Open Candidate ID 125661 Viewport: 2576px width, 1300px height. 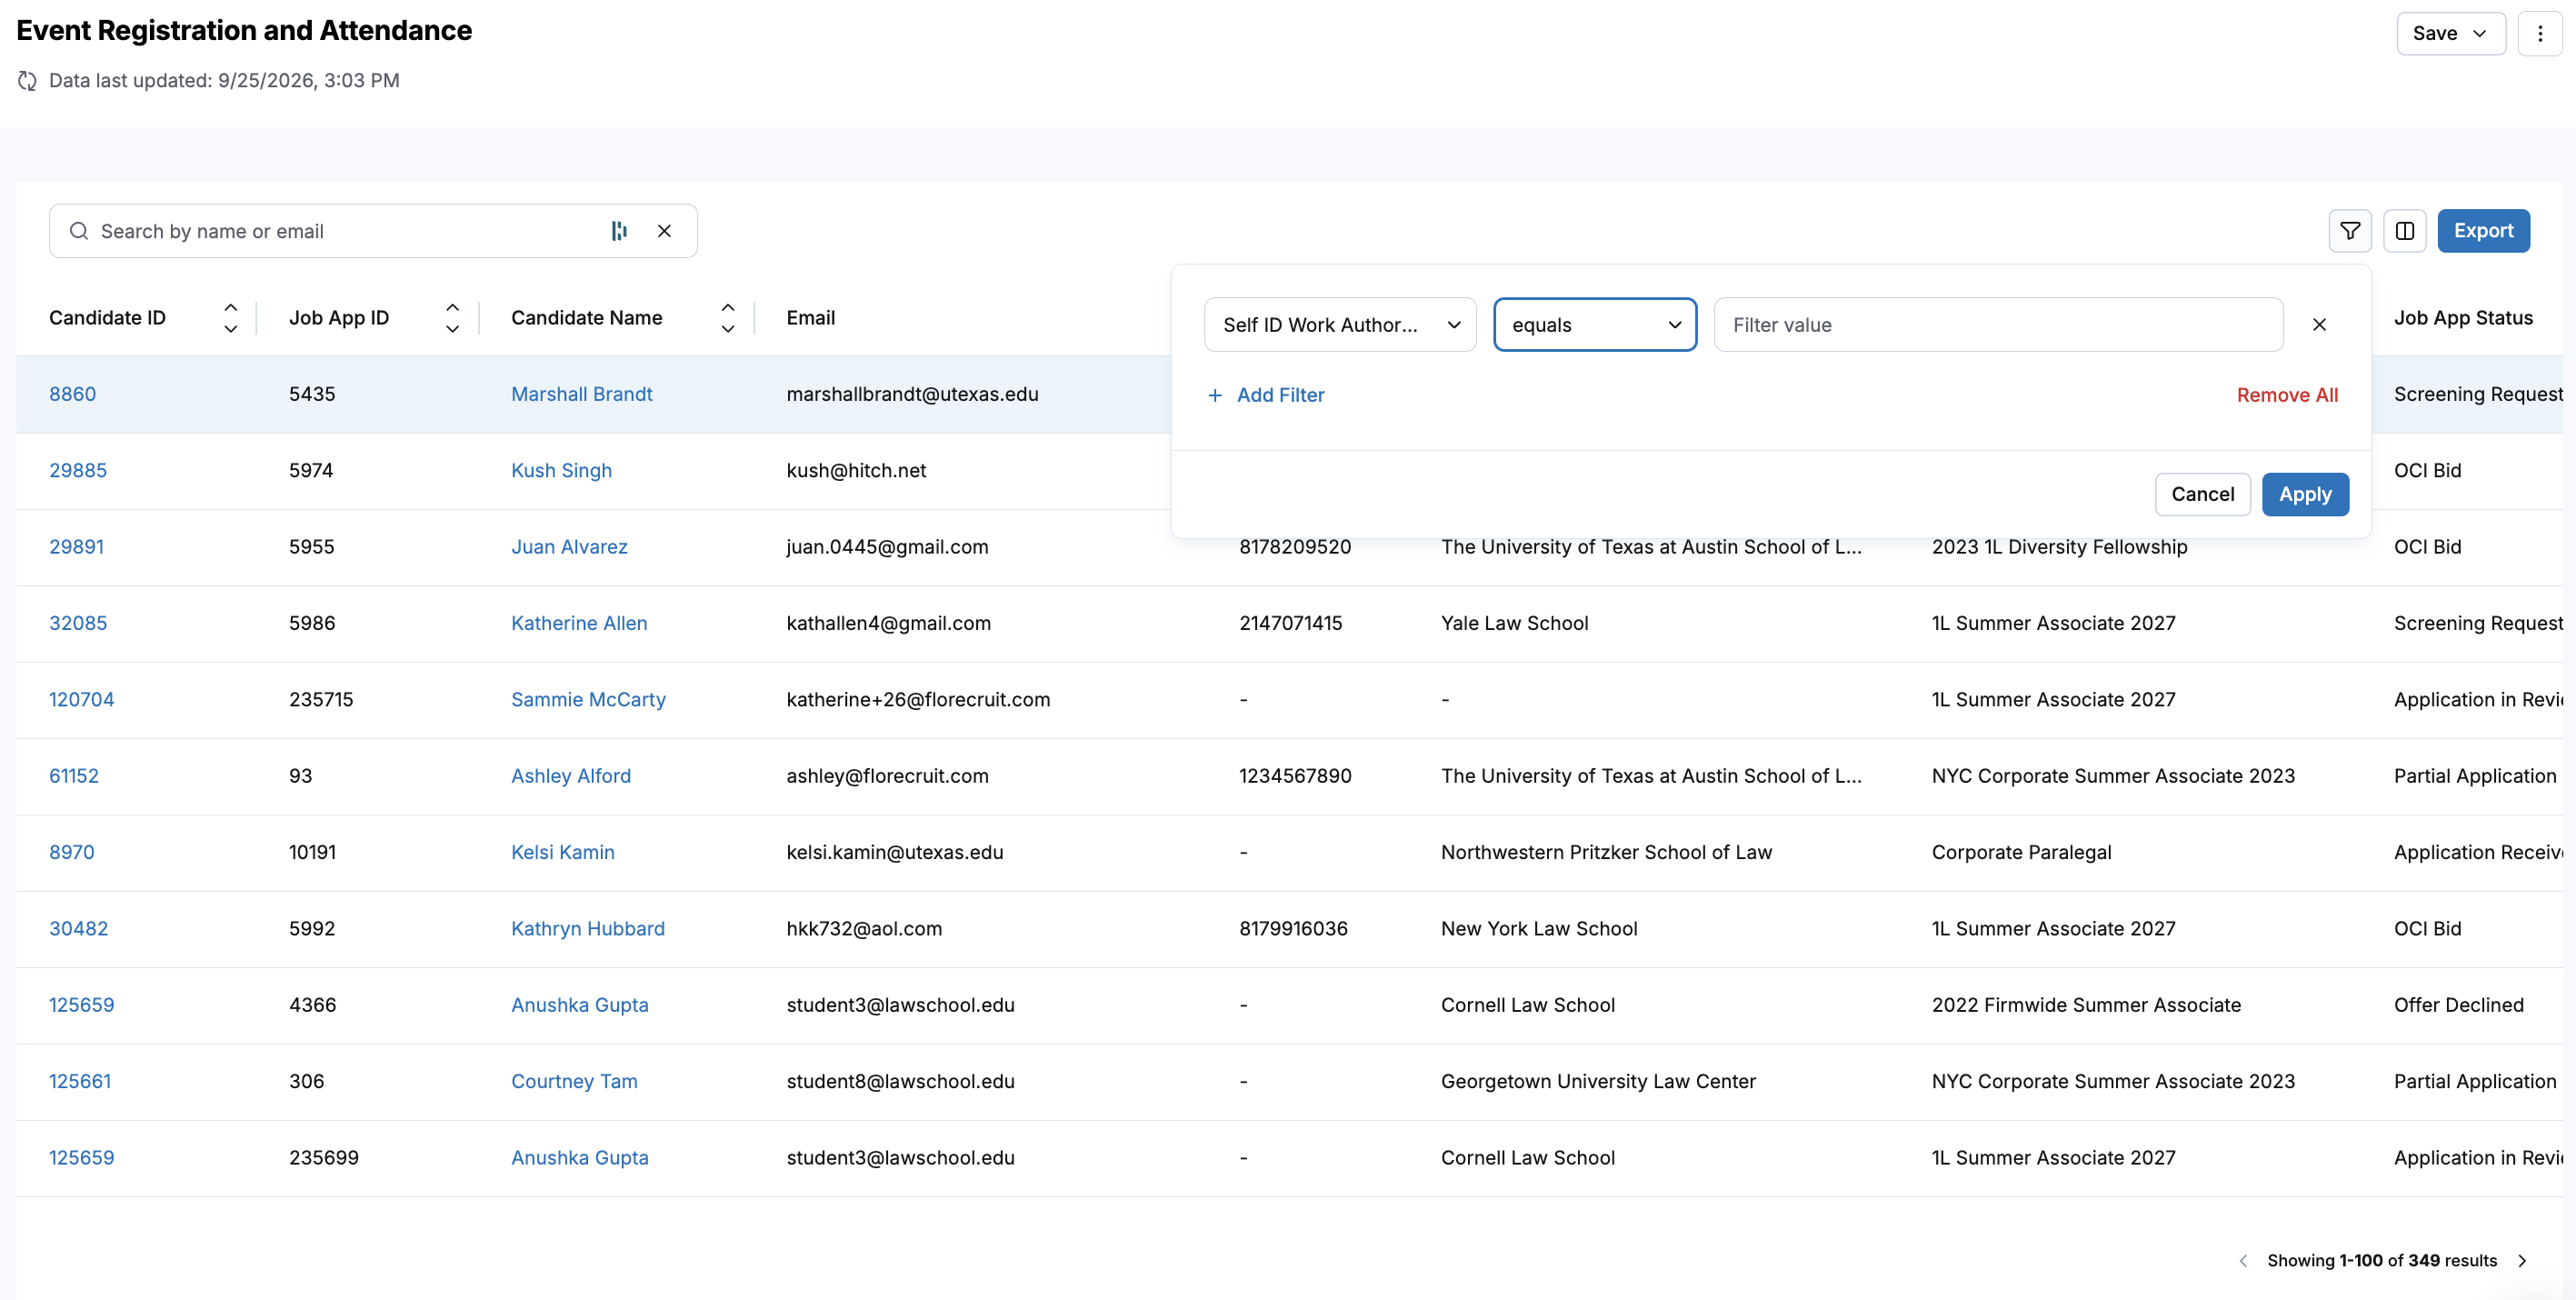point(80,1081)
